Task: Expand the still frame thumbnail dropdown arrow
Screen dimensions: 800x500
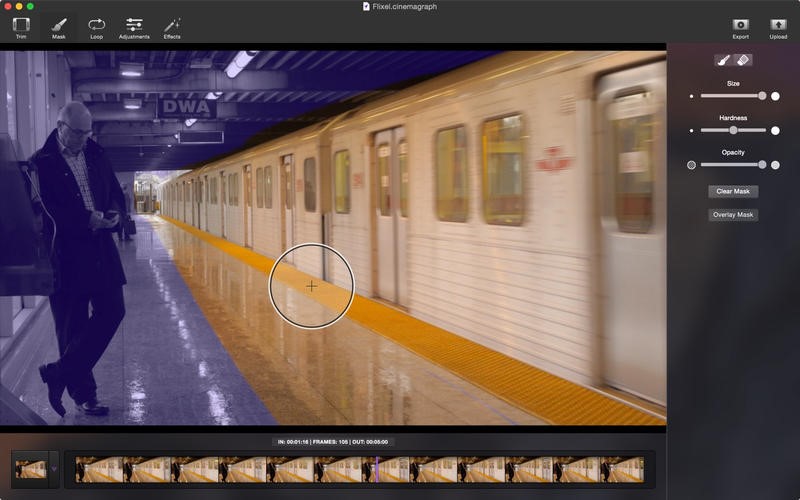Action: 54,467
